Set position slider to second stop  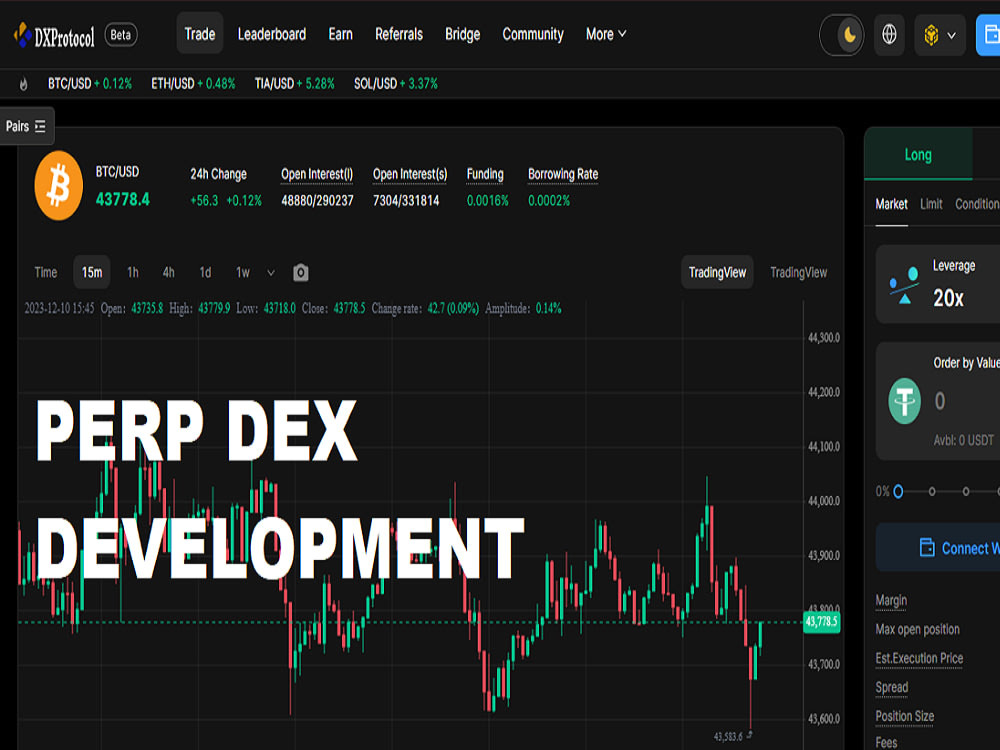[x=932, y=492]
